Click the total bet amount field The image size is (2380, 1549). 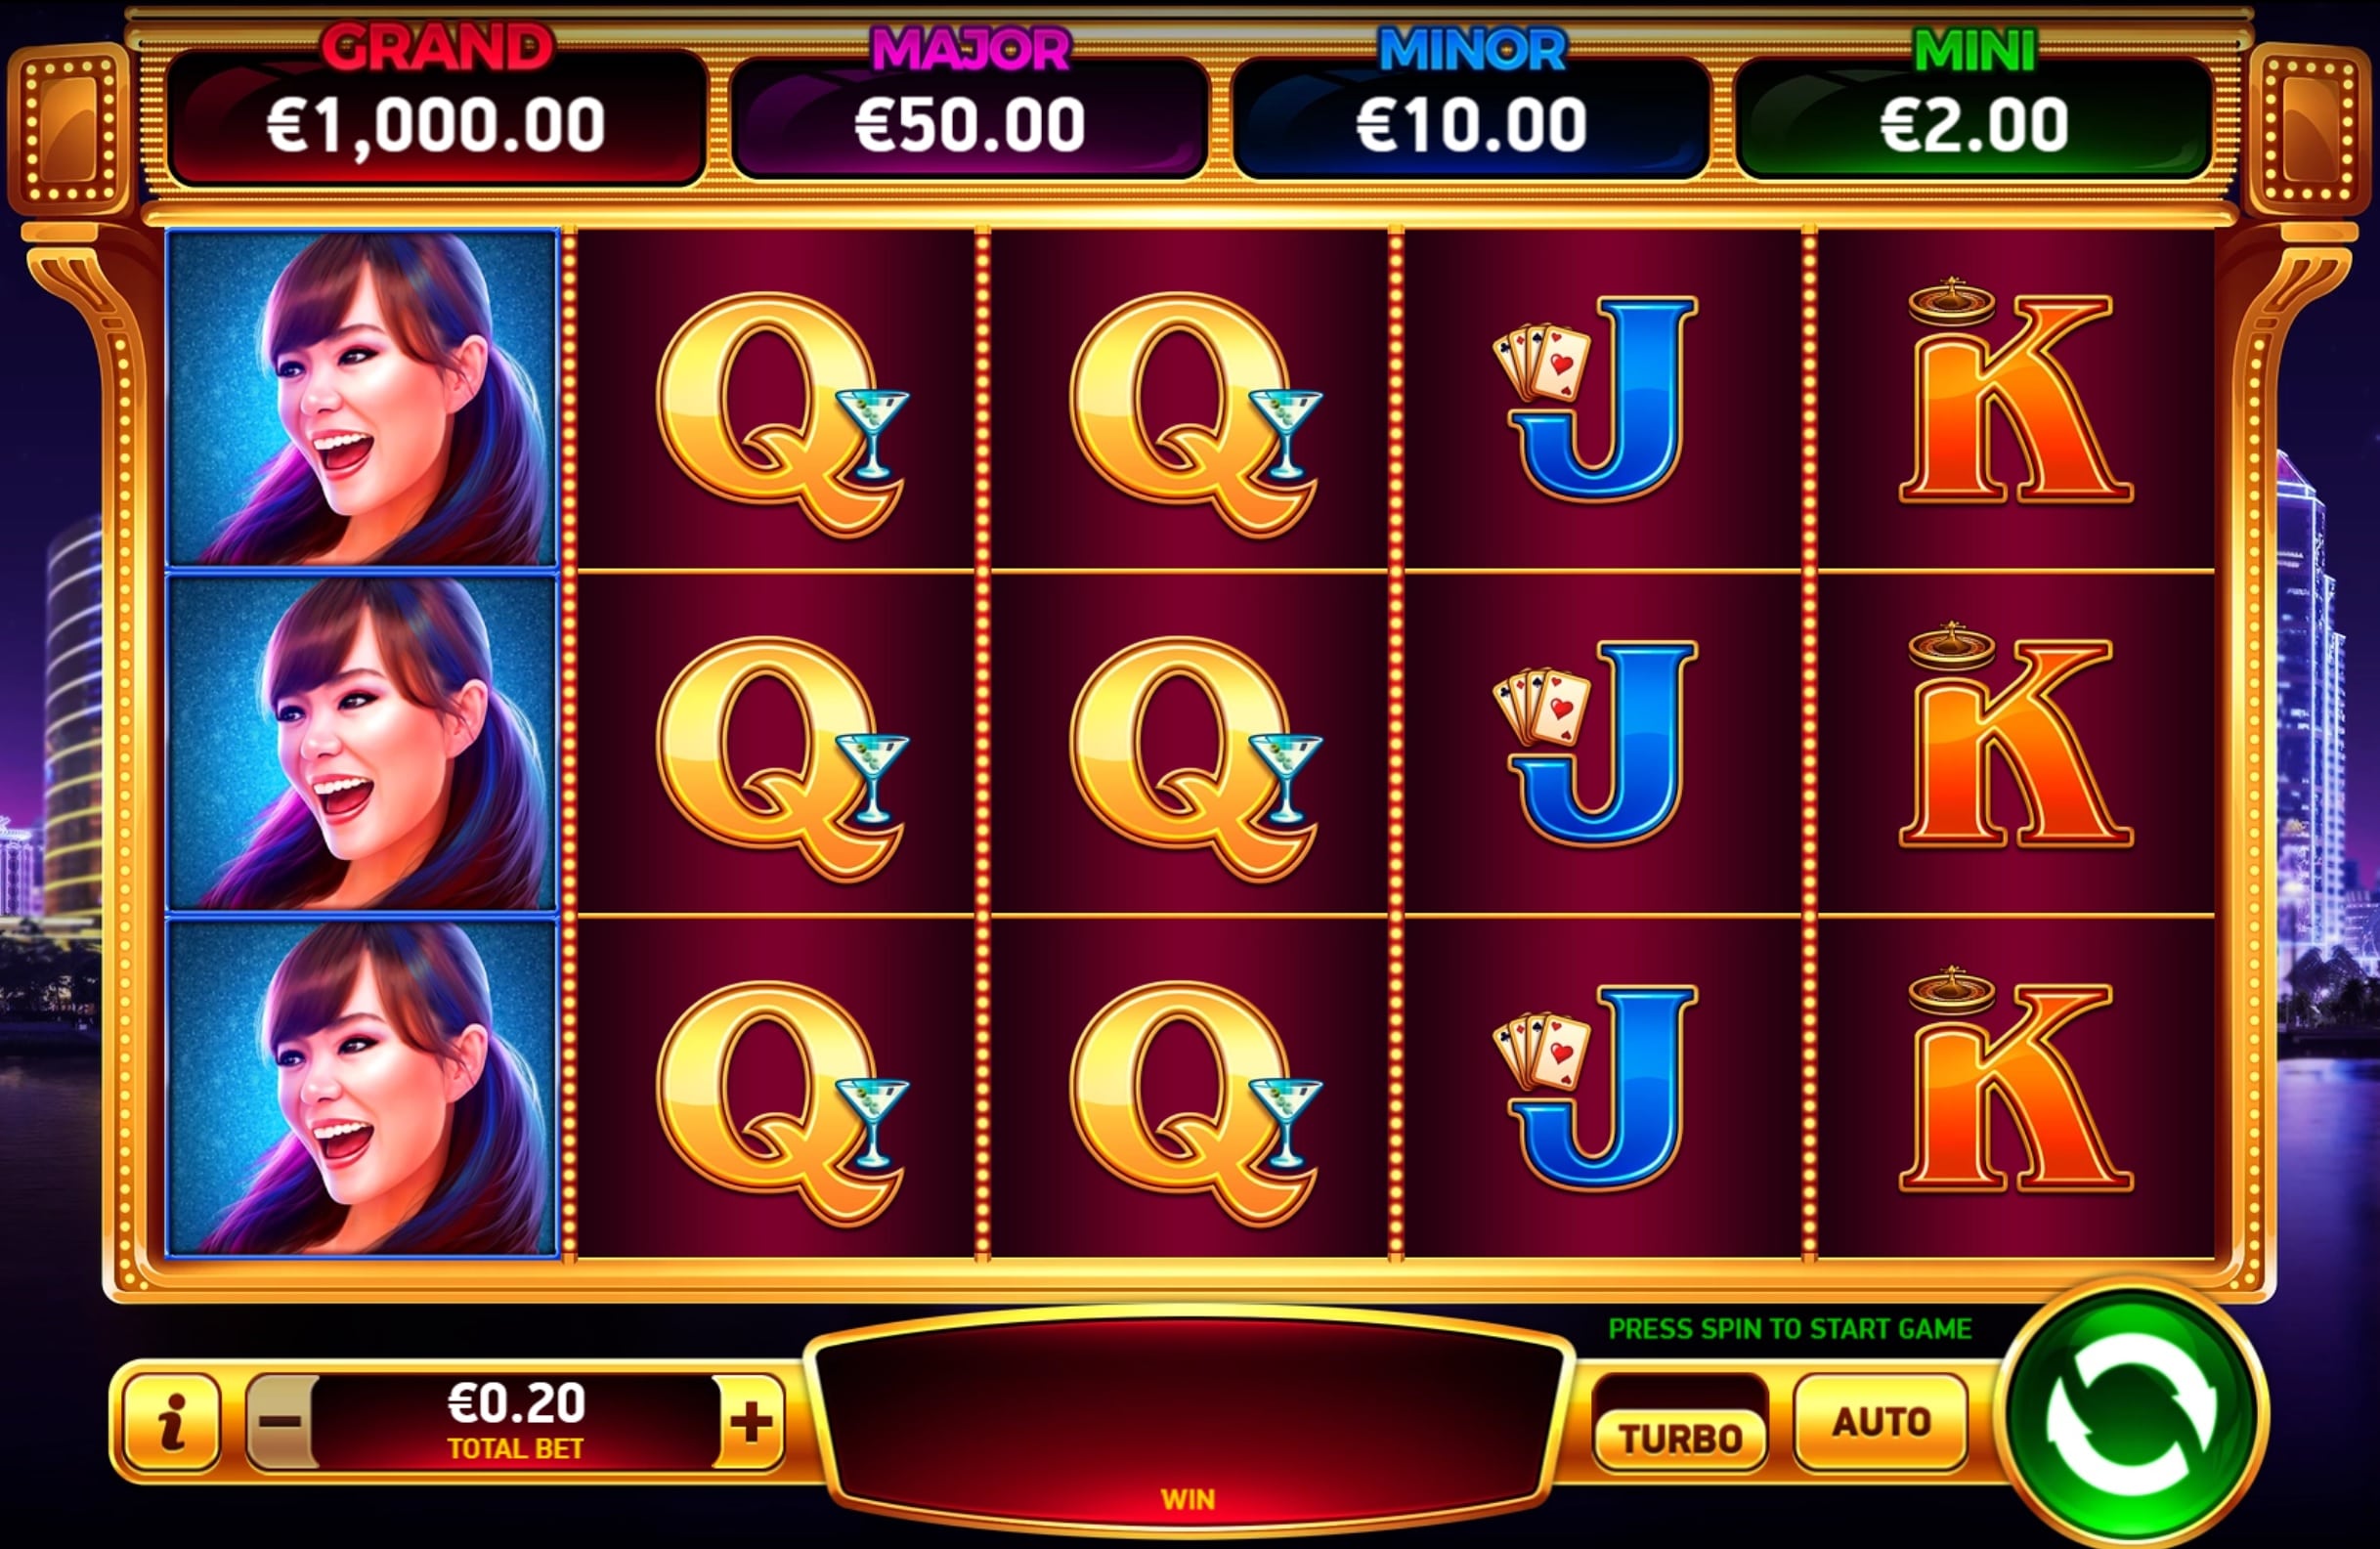(516, 1421)
